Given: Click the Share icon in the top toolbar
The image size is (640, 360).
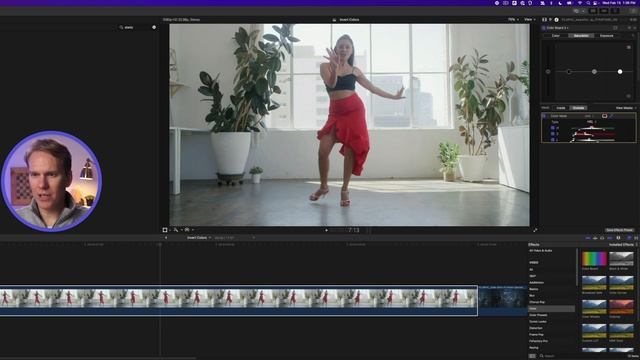Looking at the screenshot, I should (x=633, y=11).
